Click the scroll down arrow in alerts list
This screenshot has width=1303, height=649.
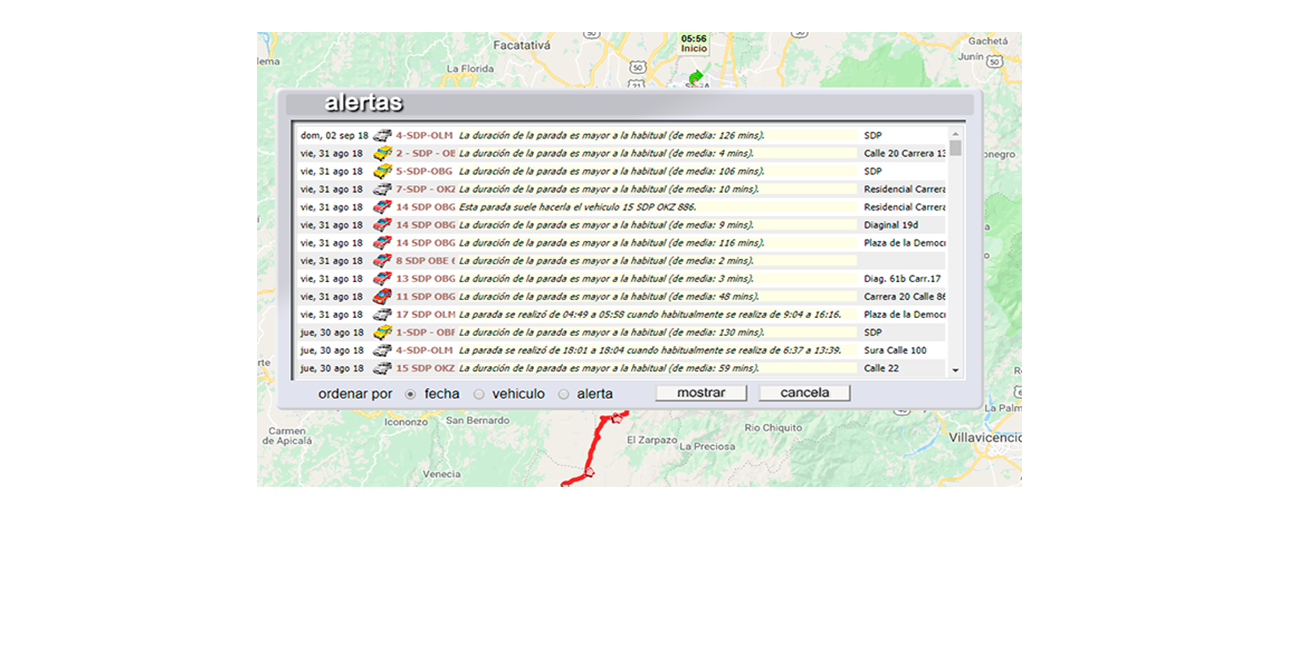pos(956,371)
